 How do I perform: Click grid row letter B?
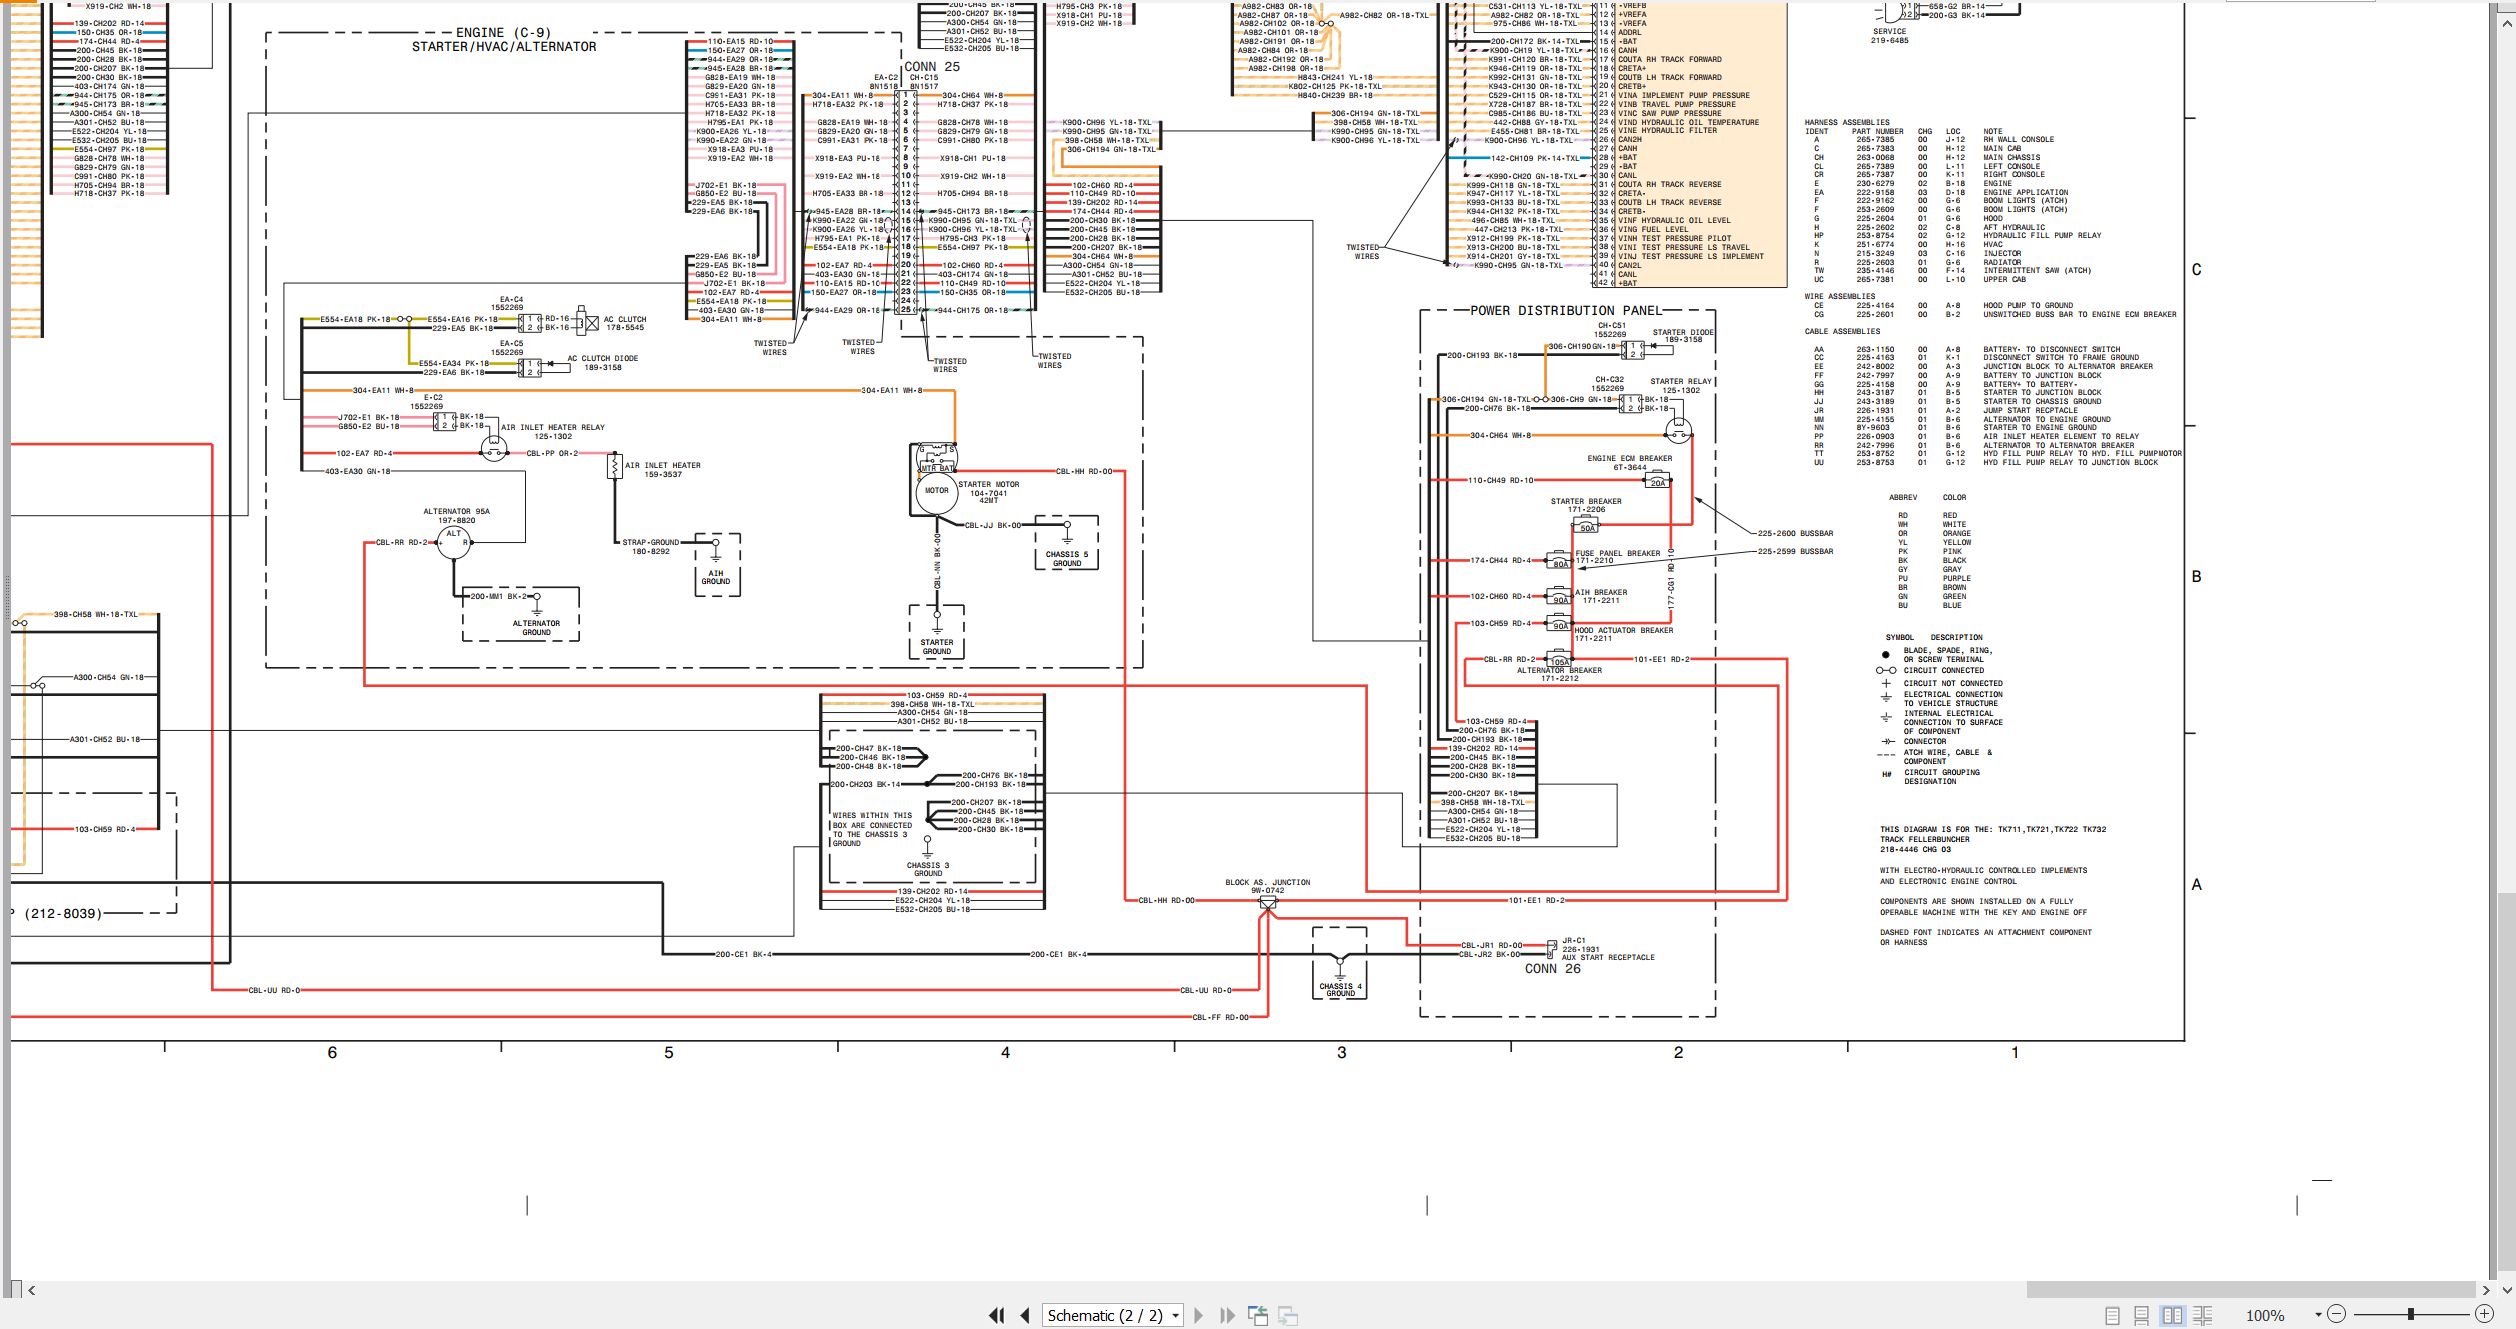pyautogui.click(x=2197, y=577)
